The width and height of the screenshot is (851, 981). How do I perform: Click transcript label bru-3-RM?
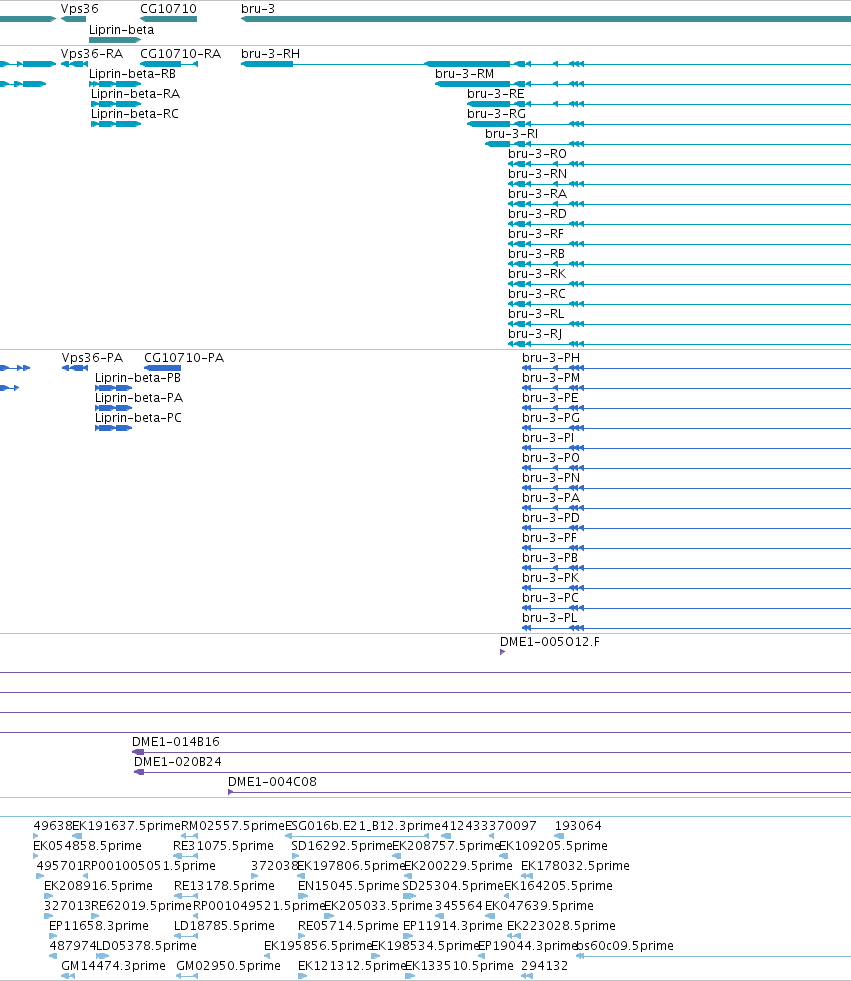(464, 74)
